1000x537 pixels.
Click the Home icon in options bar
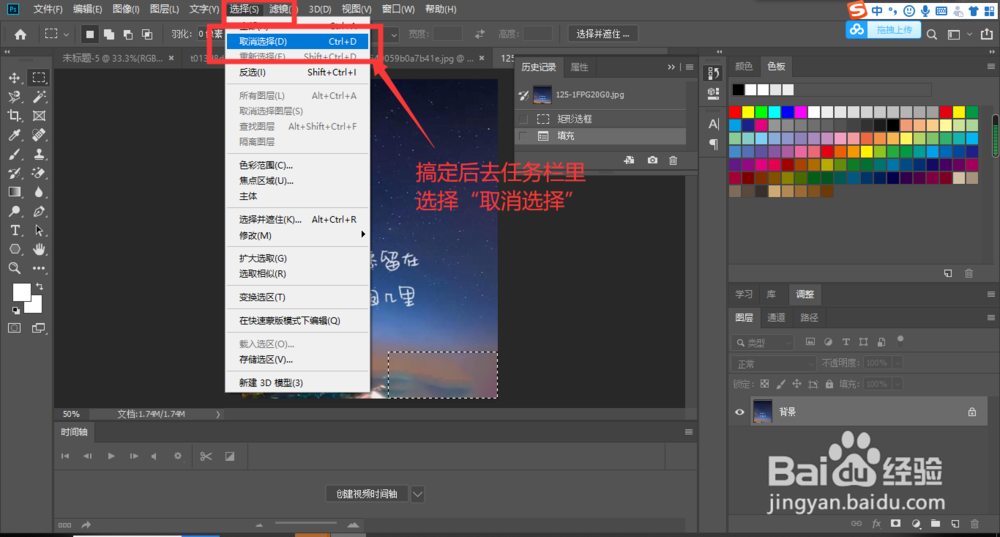click(20, 34)
